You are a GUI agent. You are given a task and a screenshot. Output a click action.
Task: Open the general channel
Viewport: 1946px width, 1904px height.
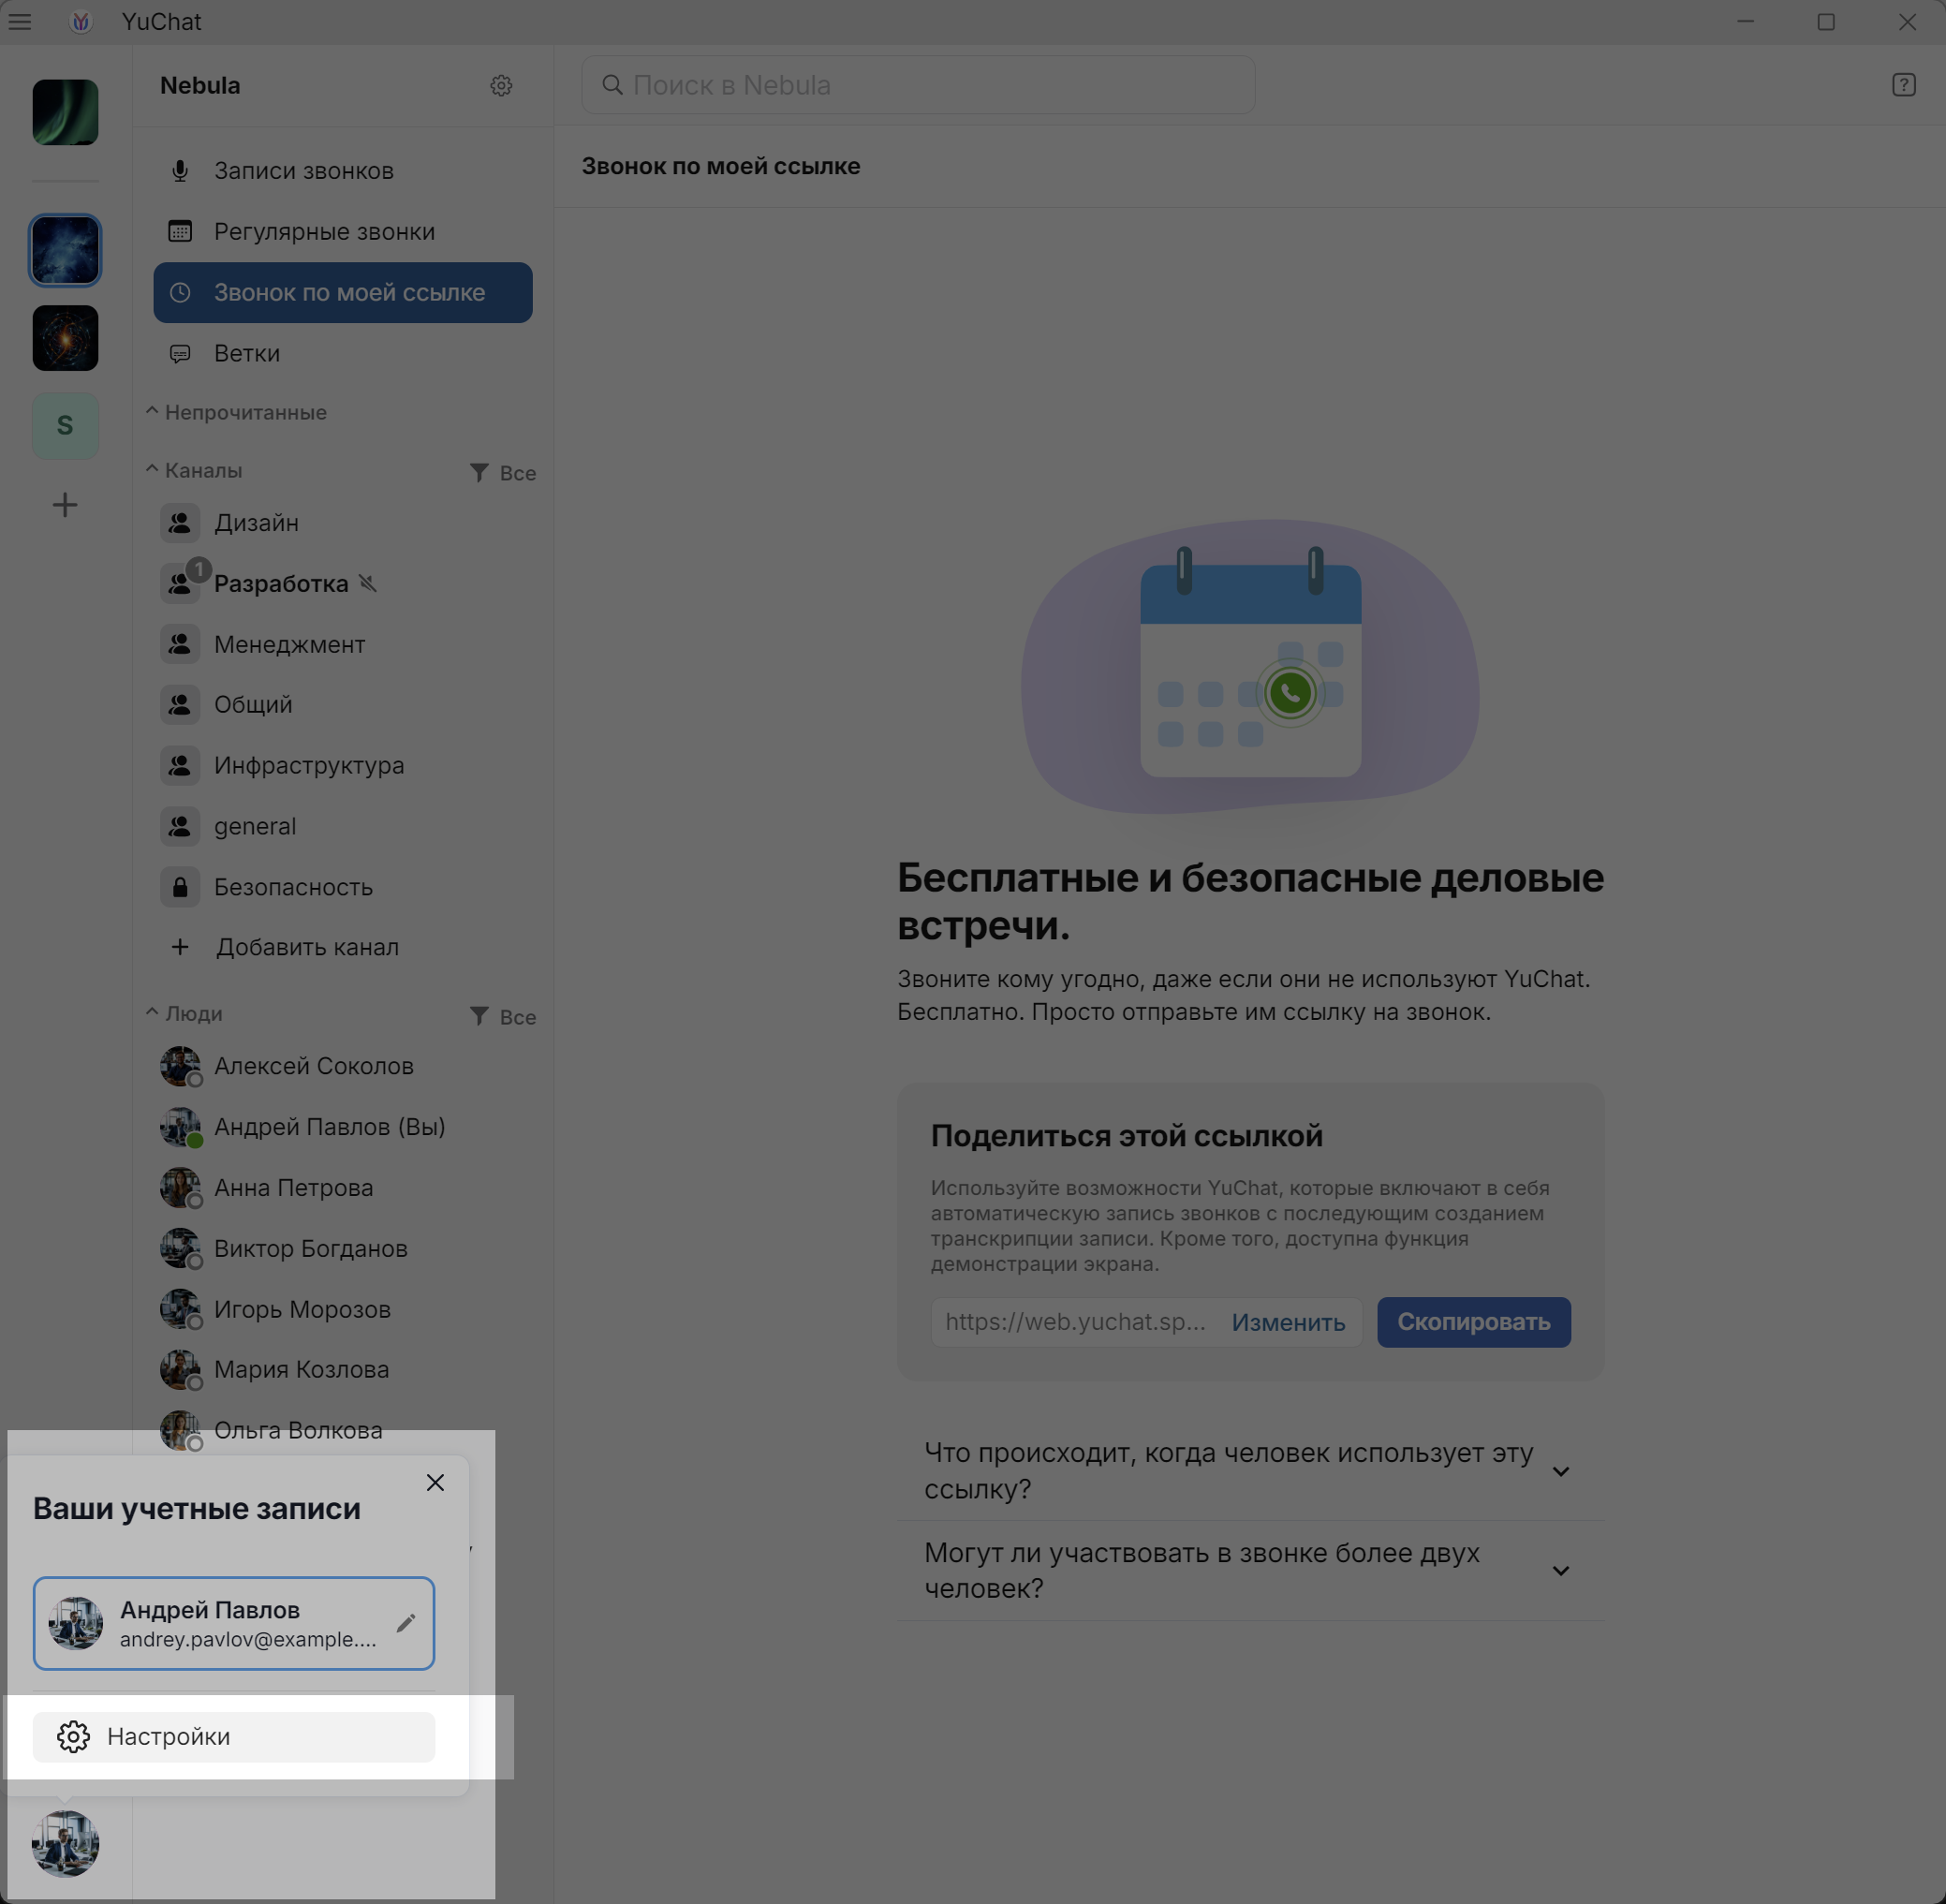coord(342,827)
